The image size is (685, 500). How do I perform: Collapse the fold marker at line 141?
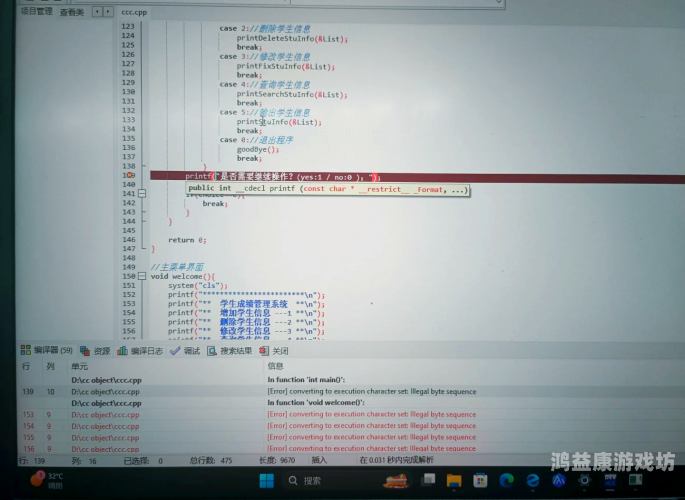pos(144,193)
